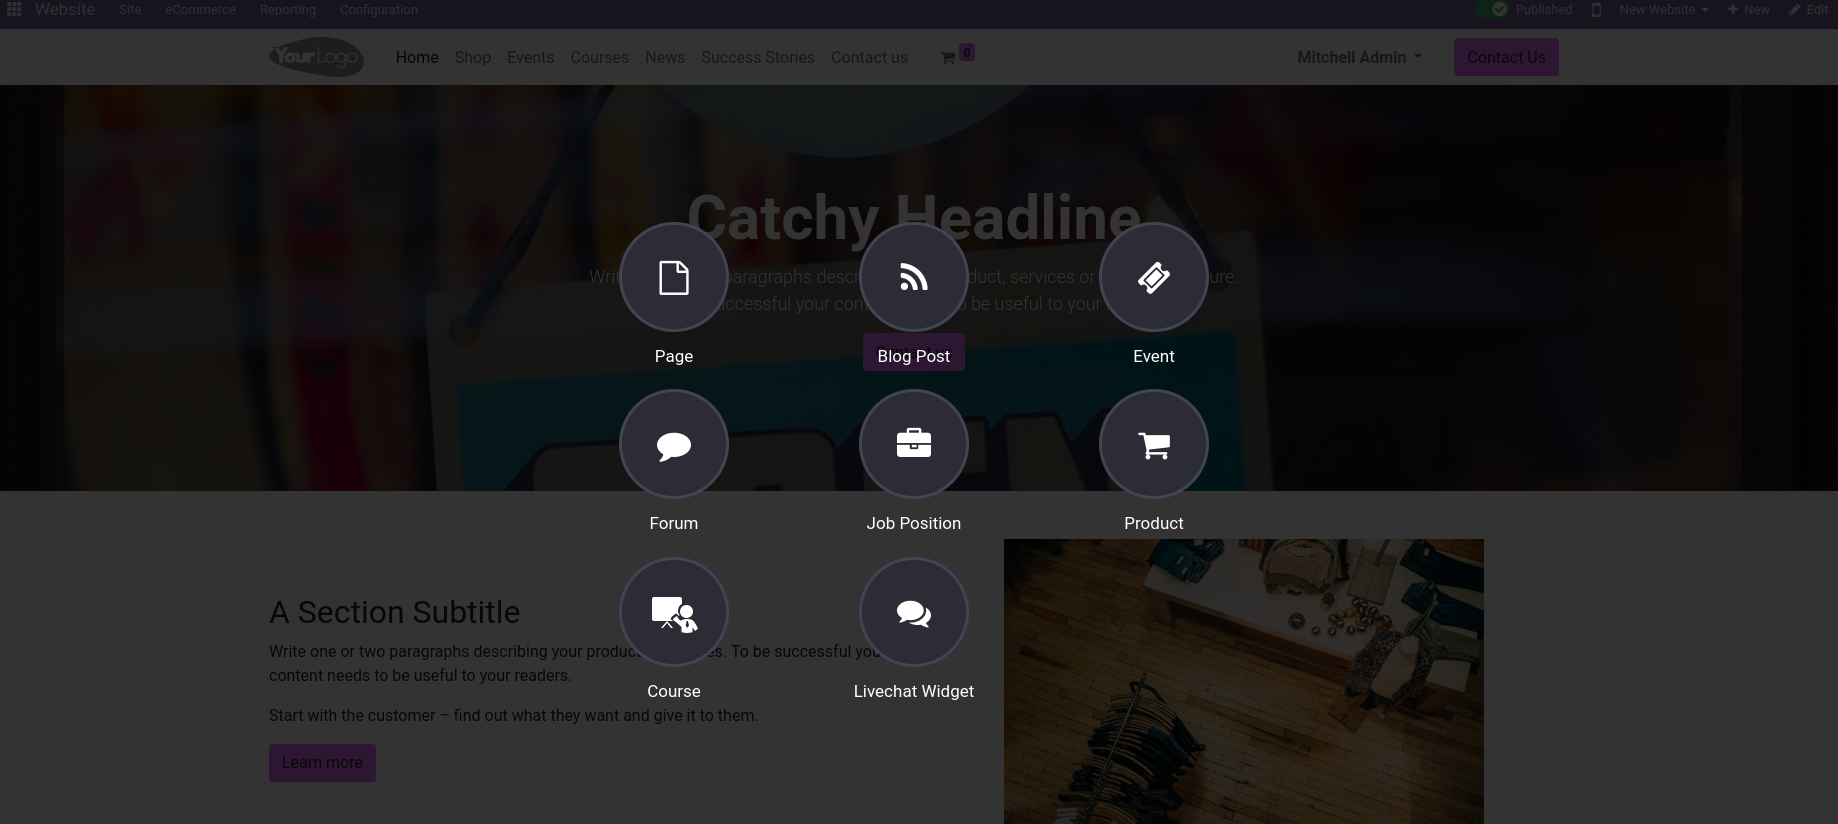Expand the Mitchell Admin user dropdown
The height and width of the screenshot is (824, 1838).
click(1359, 57)
